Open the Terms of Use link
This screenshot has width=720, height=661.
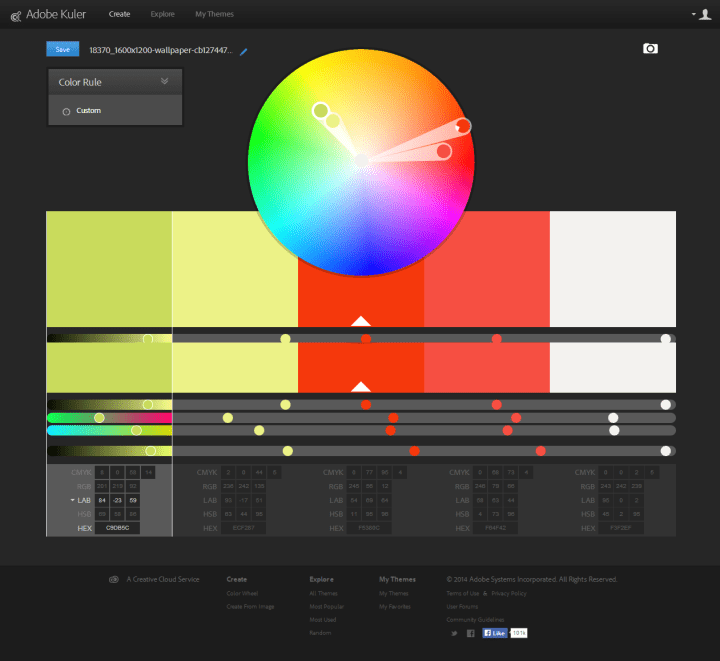point(463,594)
